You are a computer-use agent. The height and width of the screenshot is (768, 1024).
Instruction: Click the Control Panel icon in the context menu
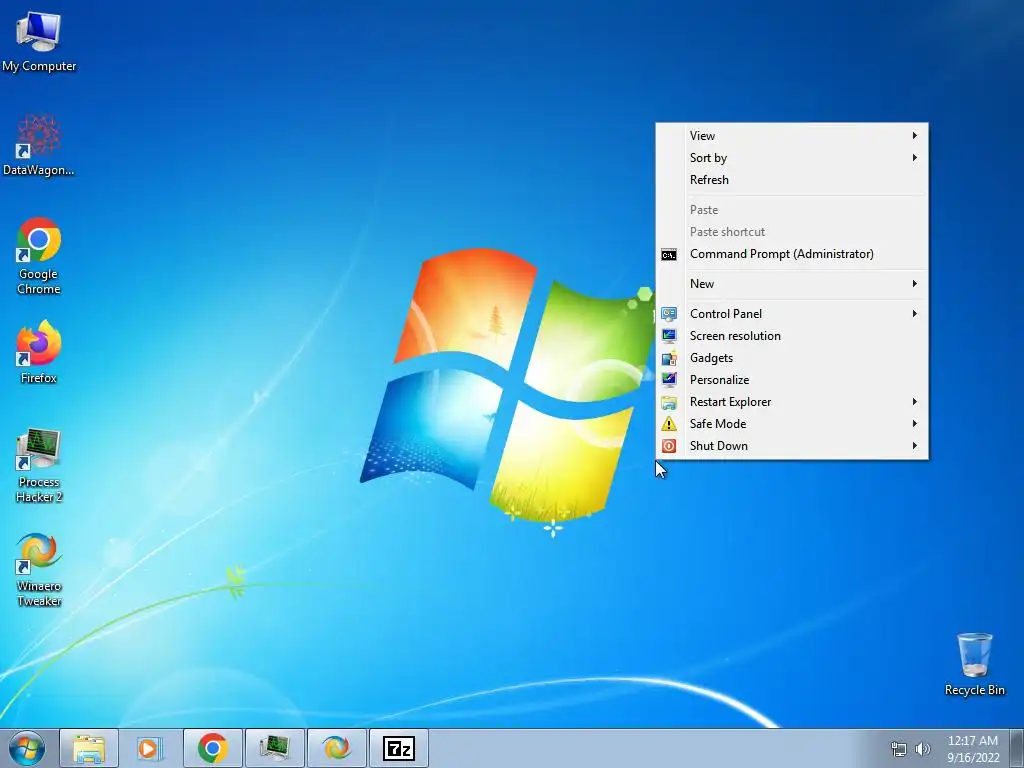(669, 314)
